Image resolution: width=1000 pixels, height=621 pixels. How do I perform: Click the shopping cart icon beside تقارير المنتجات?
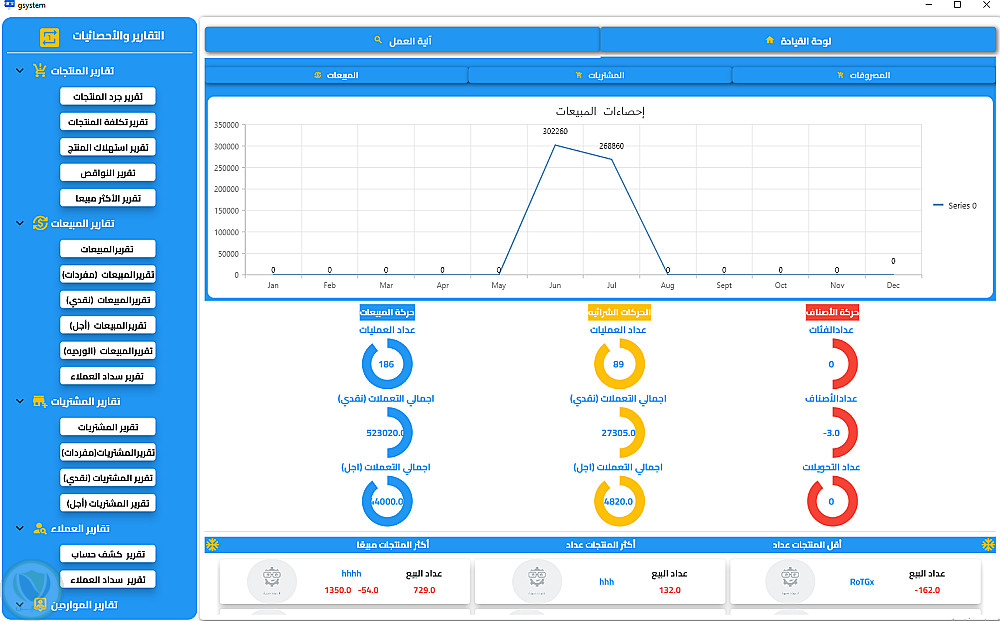40,70
